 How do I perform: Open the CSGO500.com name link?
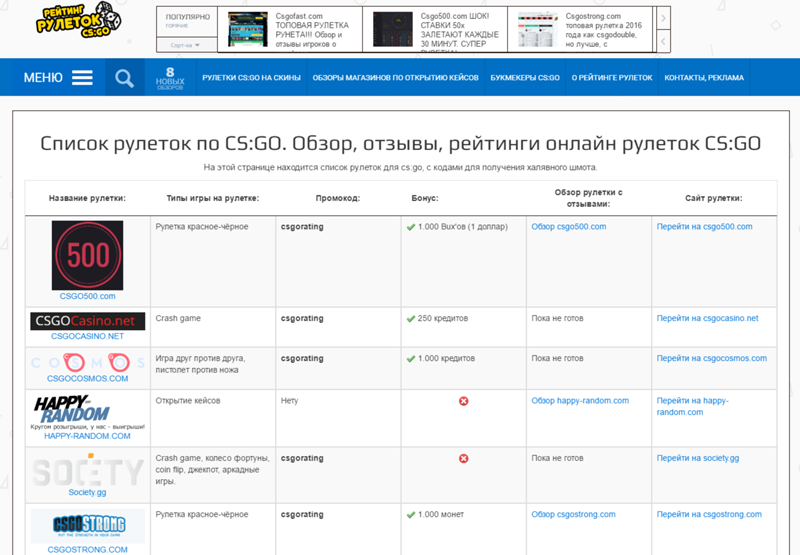pos(87,296)
